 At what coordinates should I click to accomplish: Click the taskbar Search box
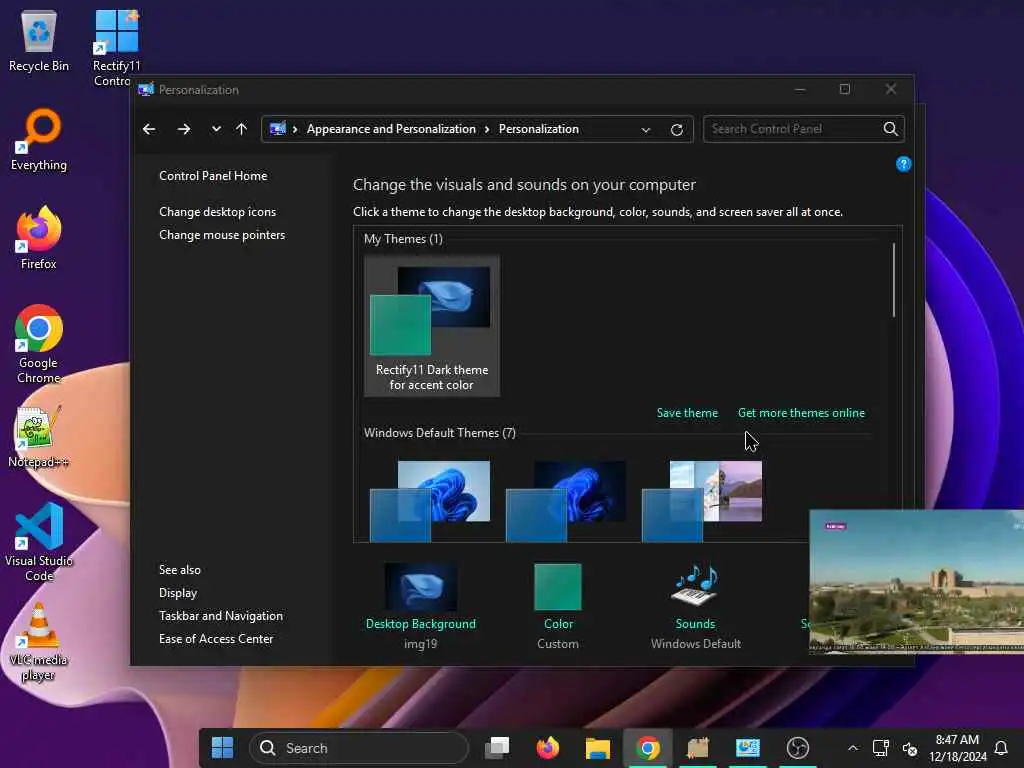point(359,748)
